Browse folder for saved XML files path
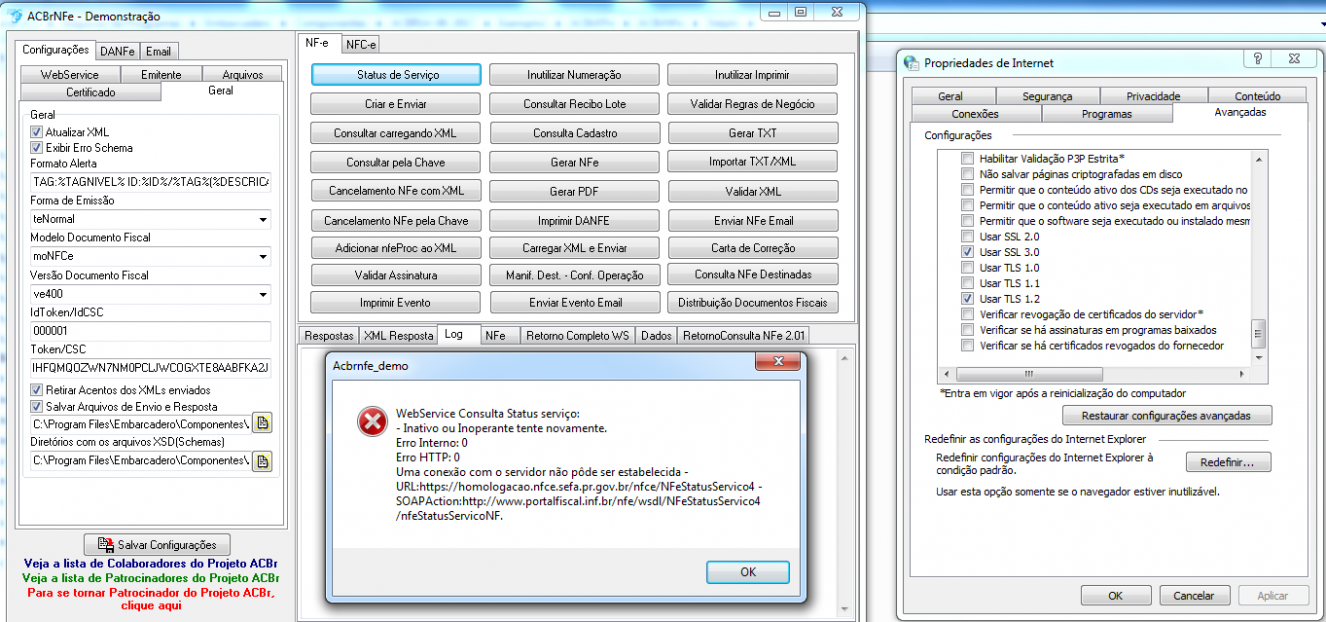 coord(262,423)
